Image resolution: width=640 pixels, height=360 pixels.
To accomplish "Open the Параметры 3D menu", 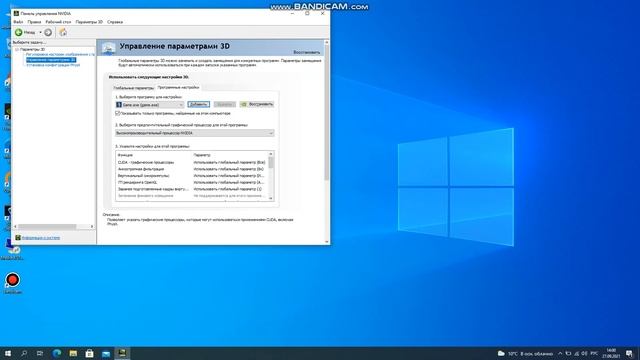I will pyautogui.click(x=89, y=22).
